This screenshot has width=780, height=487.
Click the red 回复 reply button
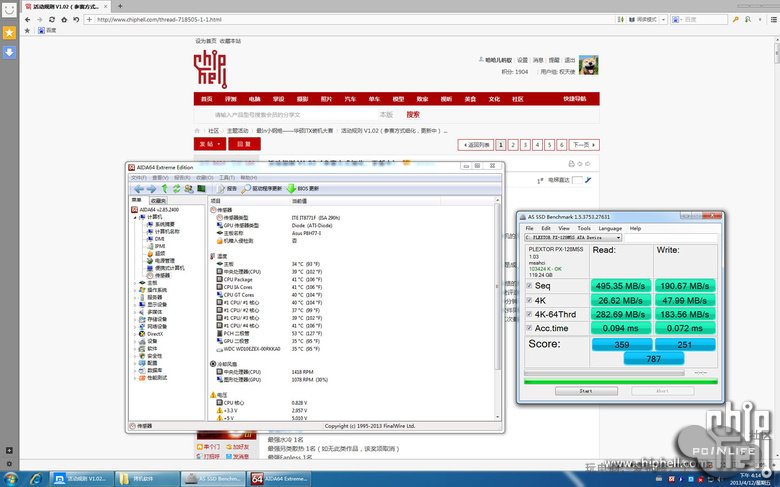(244, 144)
